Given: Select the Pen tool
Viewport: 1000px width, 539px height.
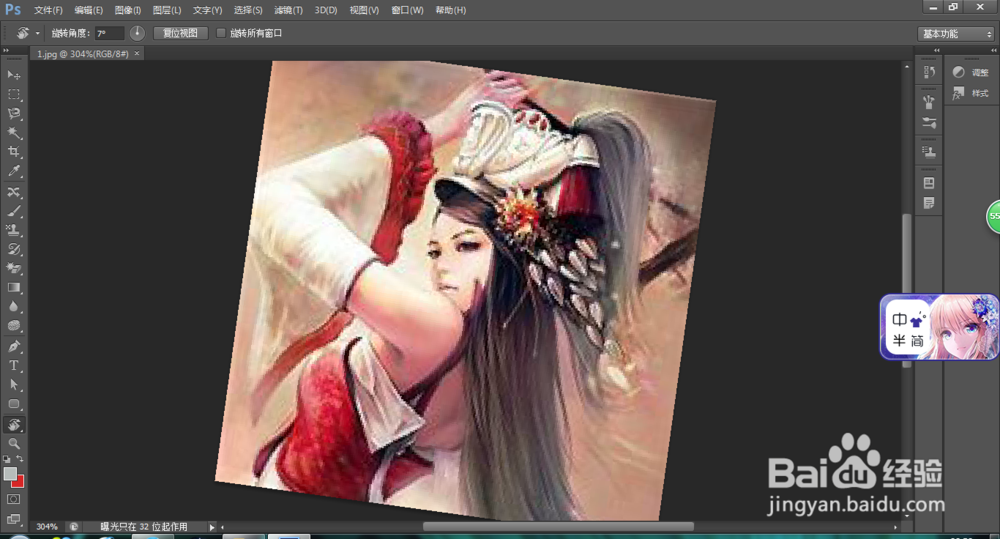Looking at the screenshot, I should (x=13, y=346).
